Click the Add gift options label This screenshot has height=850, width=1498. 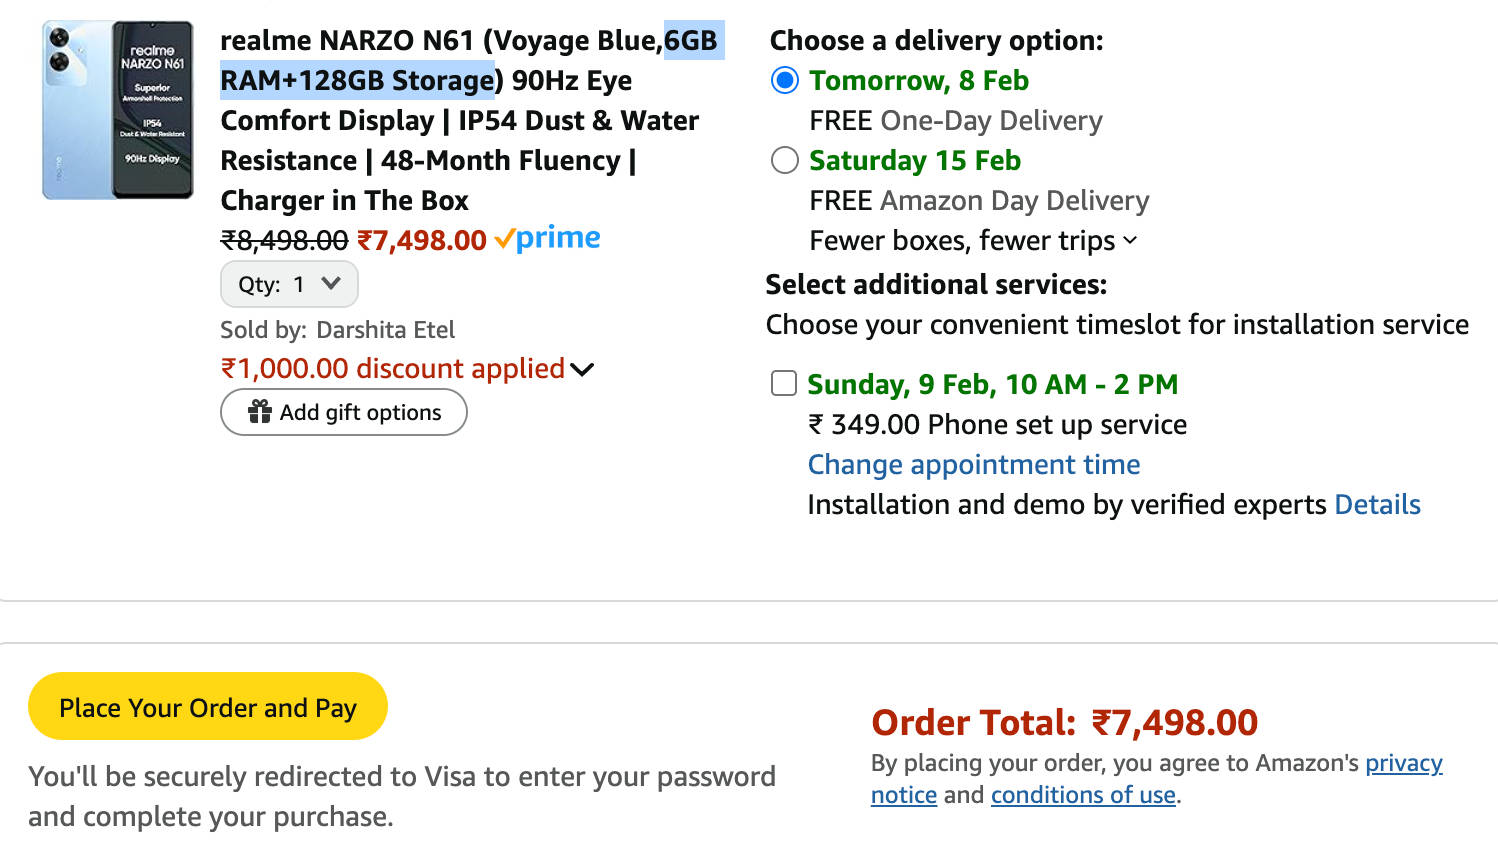(x=360, y=412)
